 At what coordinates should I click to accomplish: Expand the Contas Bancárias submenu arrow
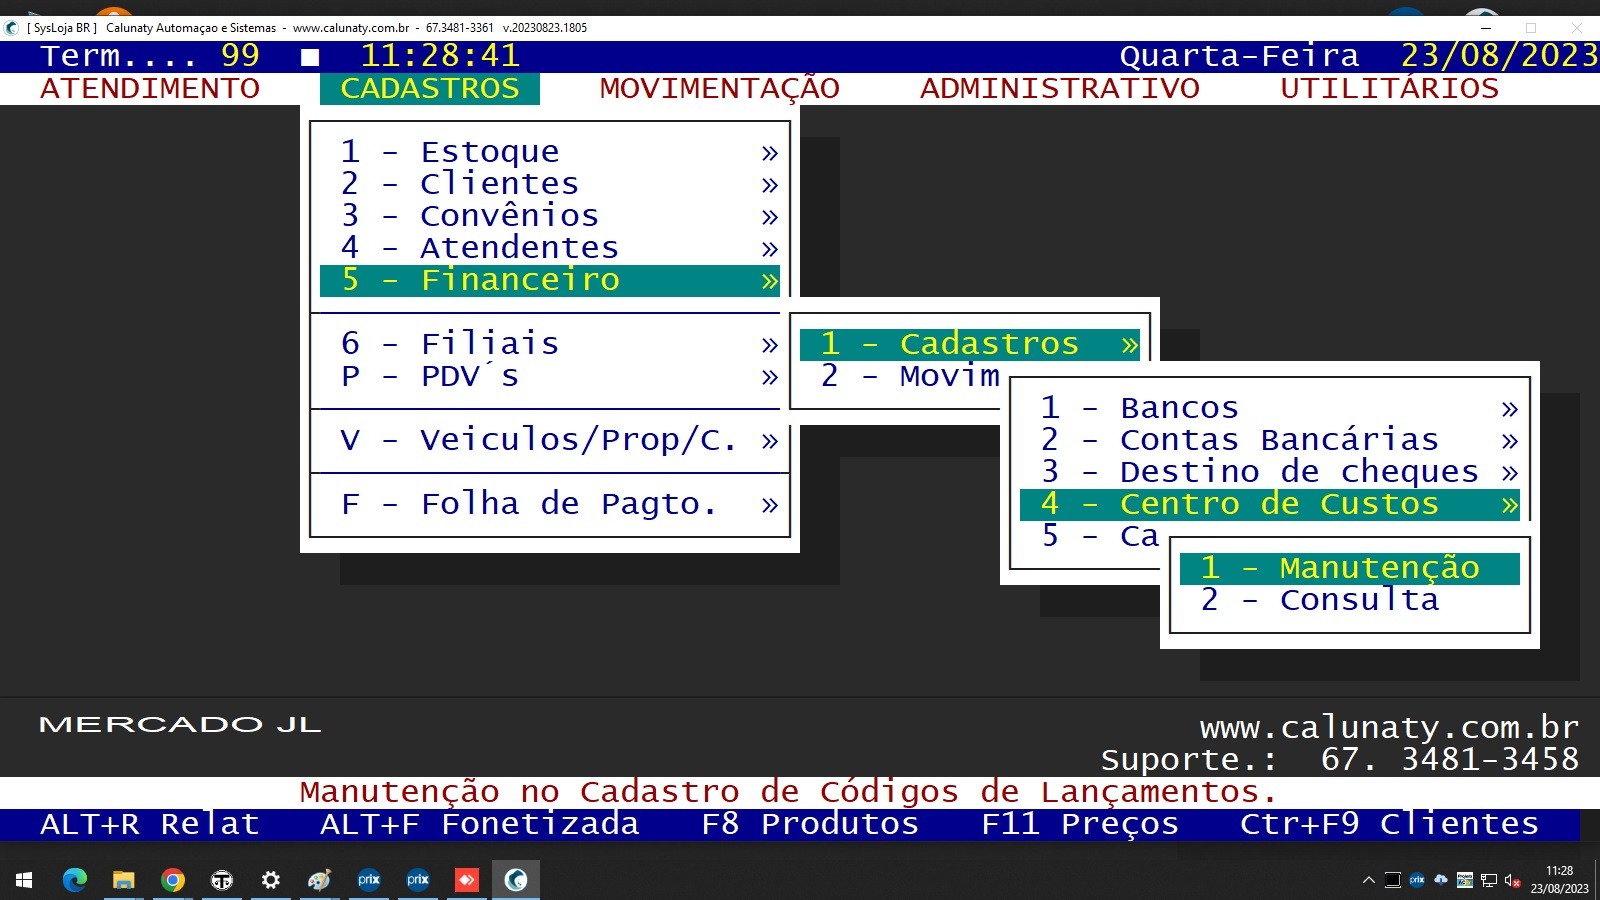tap(1509, 440)
